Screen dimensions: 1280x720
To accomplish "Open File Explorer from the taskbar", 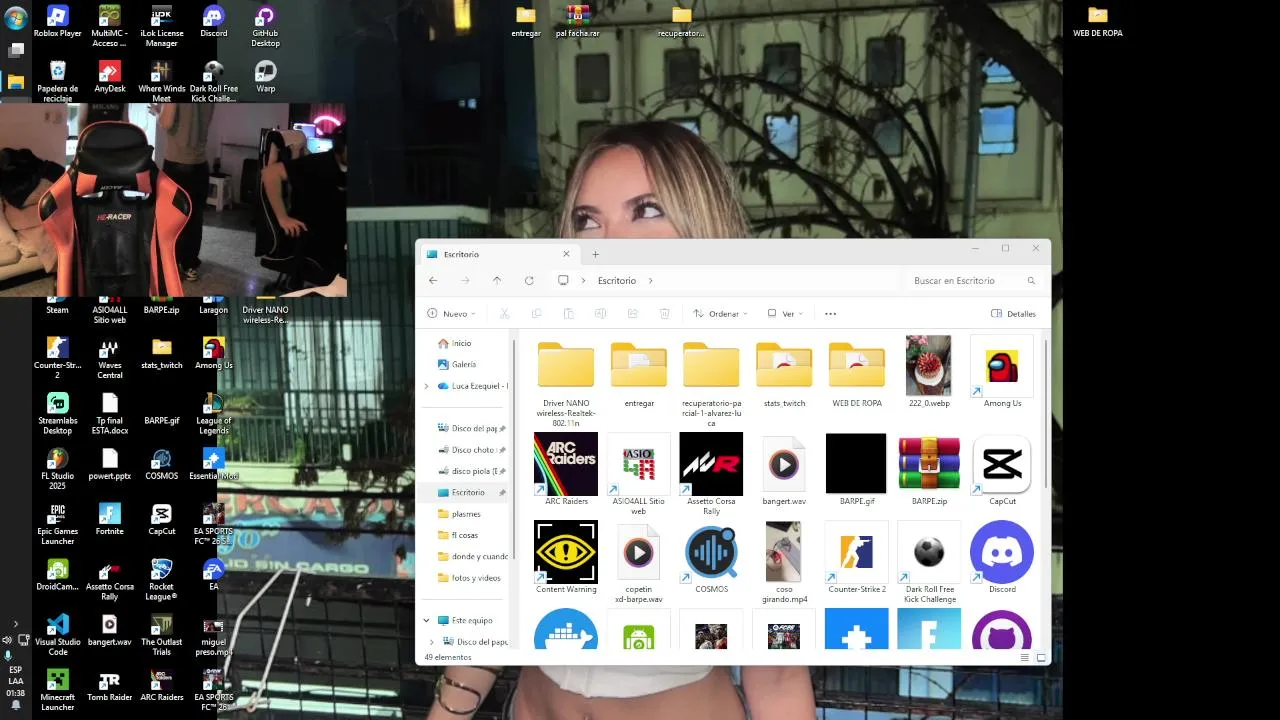I will coord(16,82).
